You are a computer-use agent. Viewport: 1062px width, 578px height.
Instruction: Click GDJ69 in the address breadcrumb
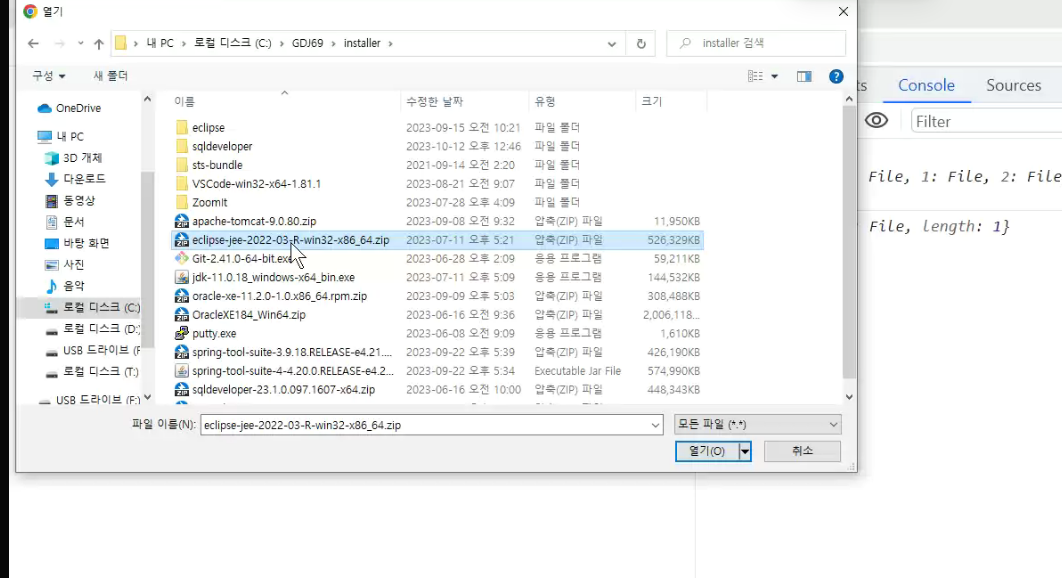307,43
